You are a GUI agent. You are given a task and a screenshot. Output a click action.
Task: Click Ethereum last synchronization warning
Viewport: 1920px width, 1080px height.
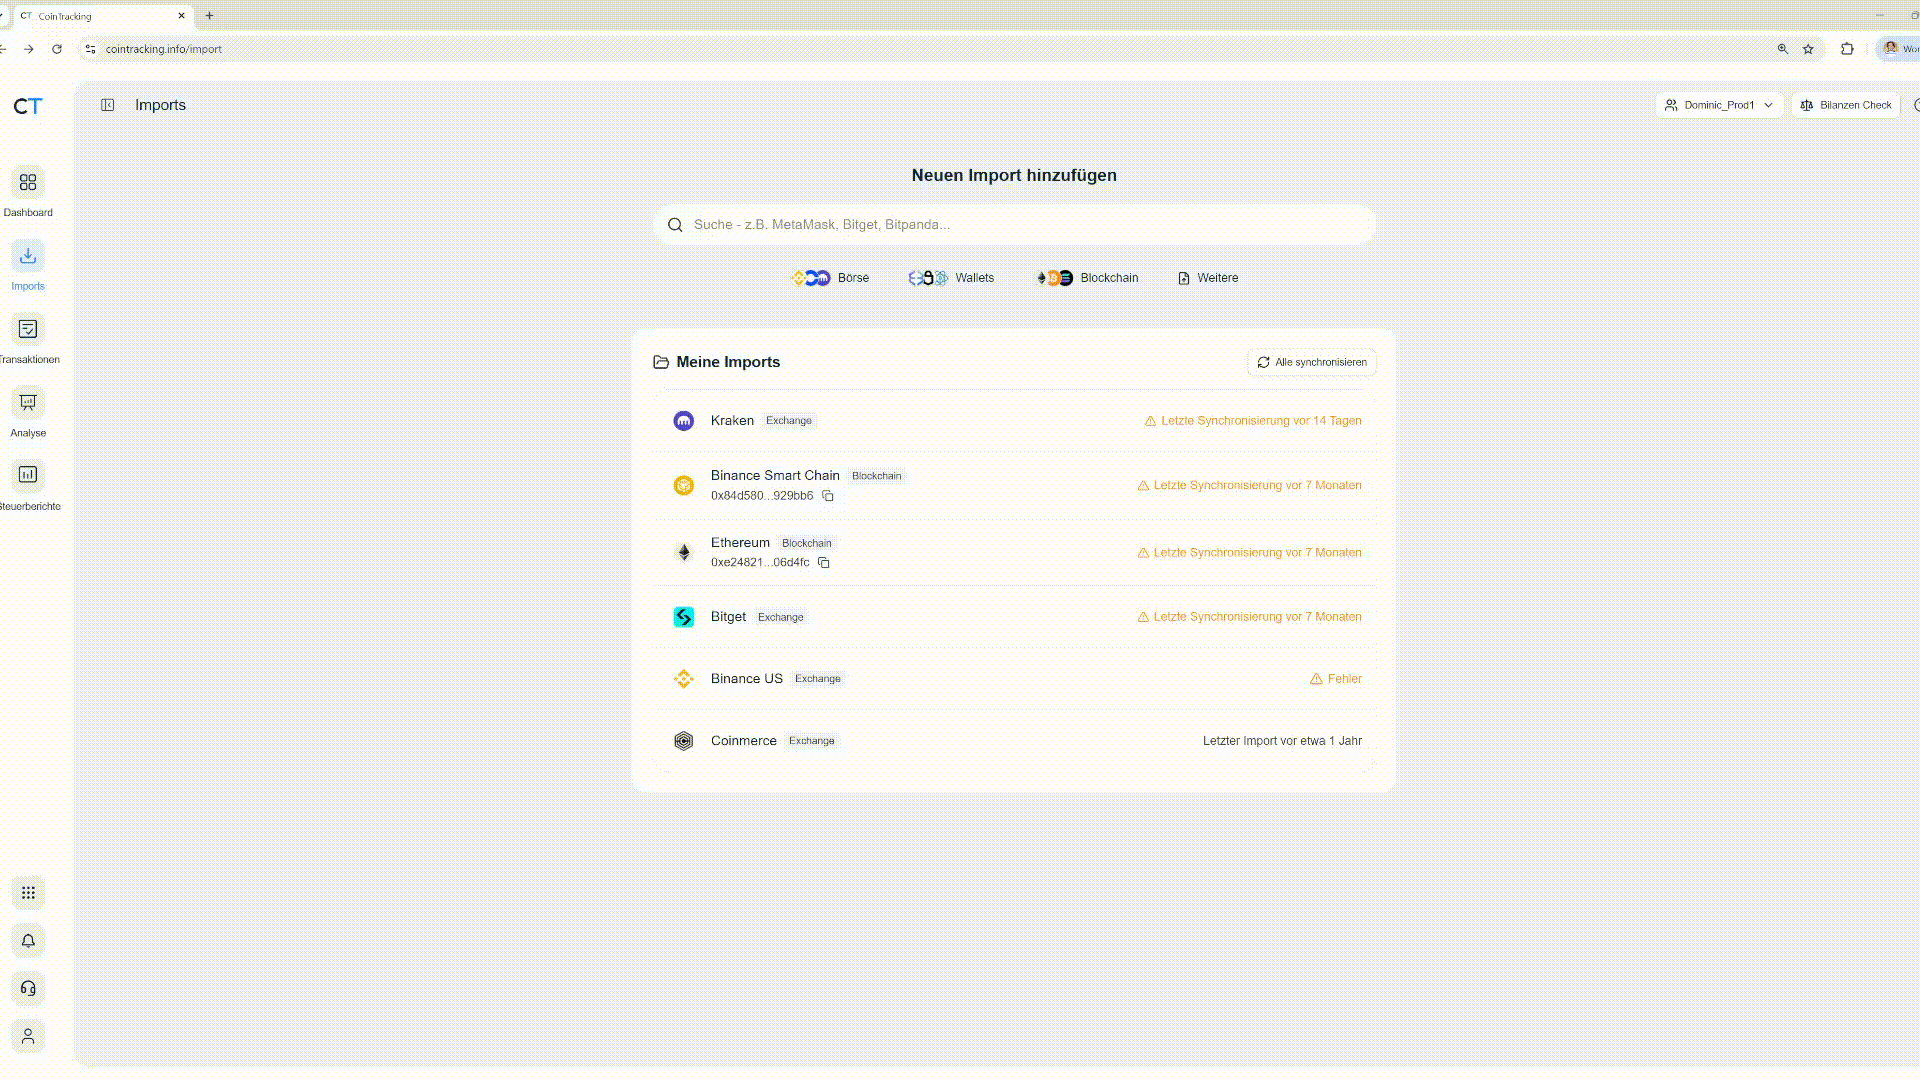coord(1249,553)
